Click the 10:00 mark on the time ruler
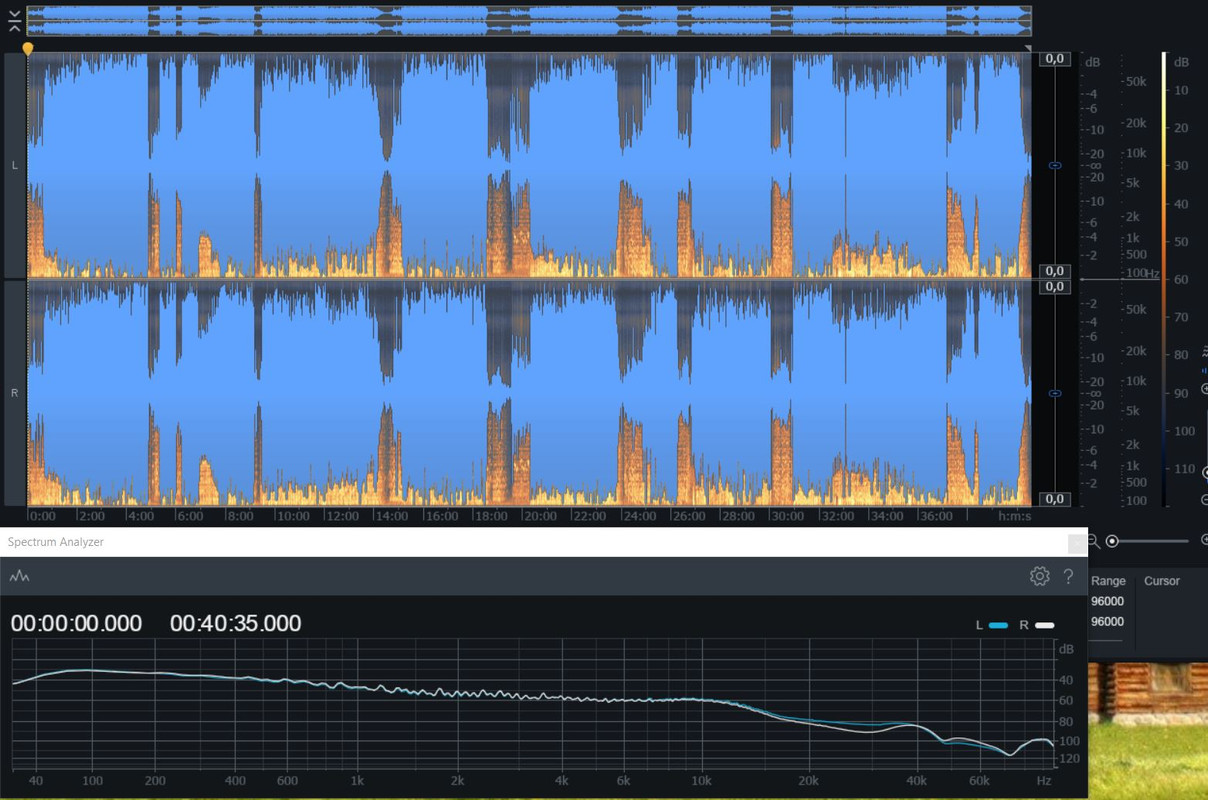This screenshot has height=800, width=1208. tap(292, 516)
